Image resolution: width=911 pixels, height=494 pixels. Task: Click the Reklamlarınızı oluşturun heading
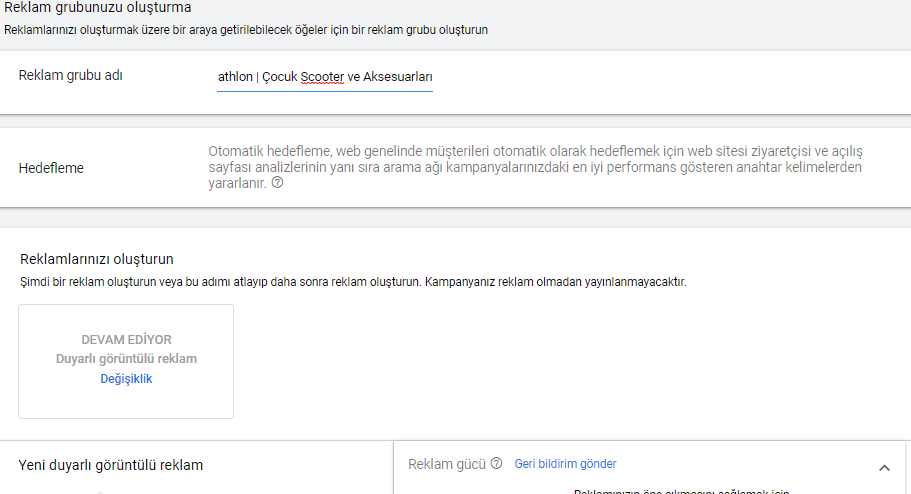[97, 259]
